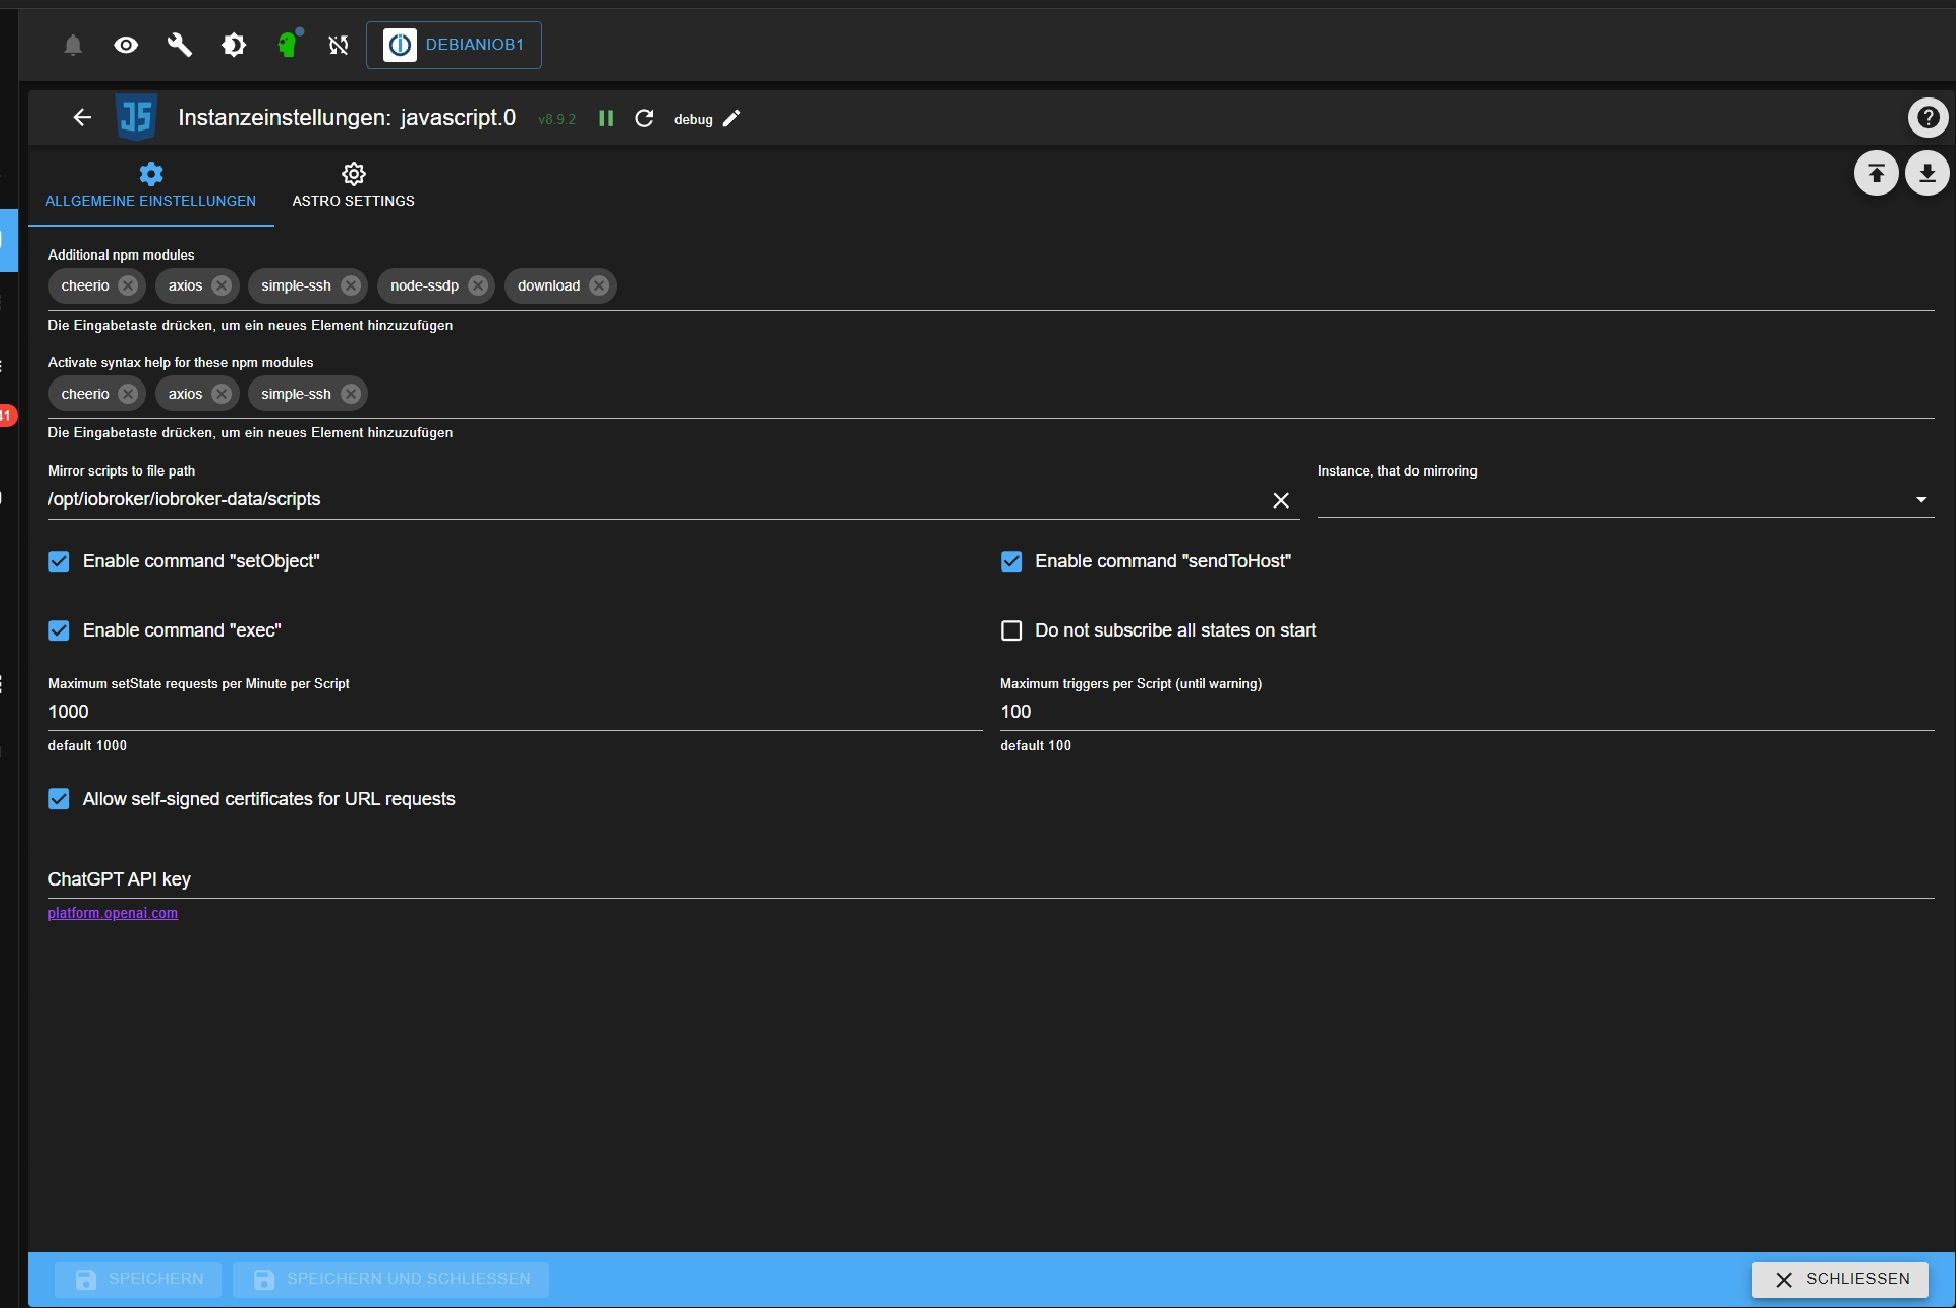Click the help question mark icon
This screenshot has height=1308, width=1956.
(1927, 118)
